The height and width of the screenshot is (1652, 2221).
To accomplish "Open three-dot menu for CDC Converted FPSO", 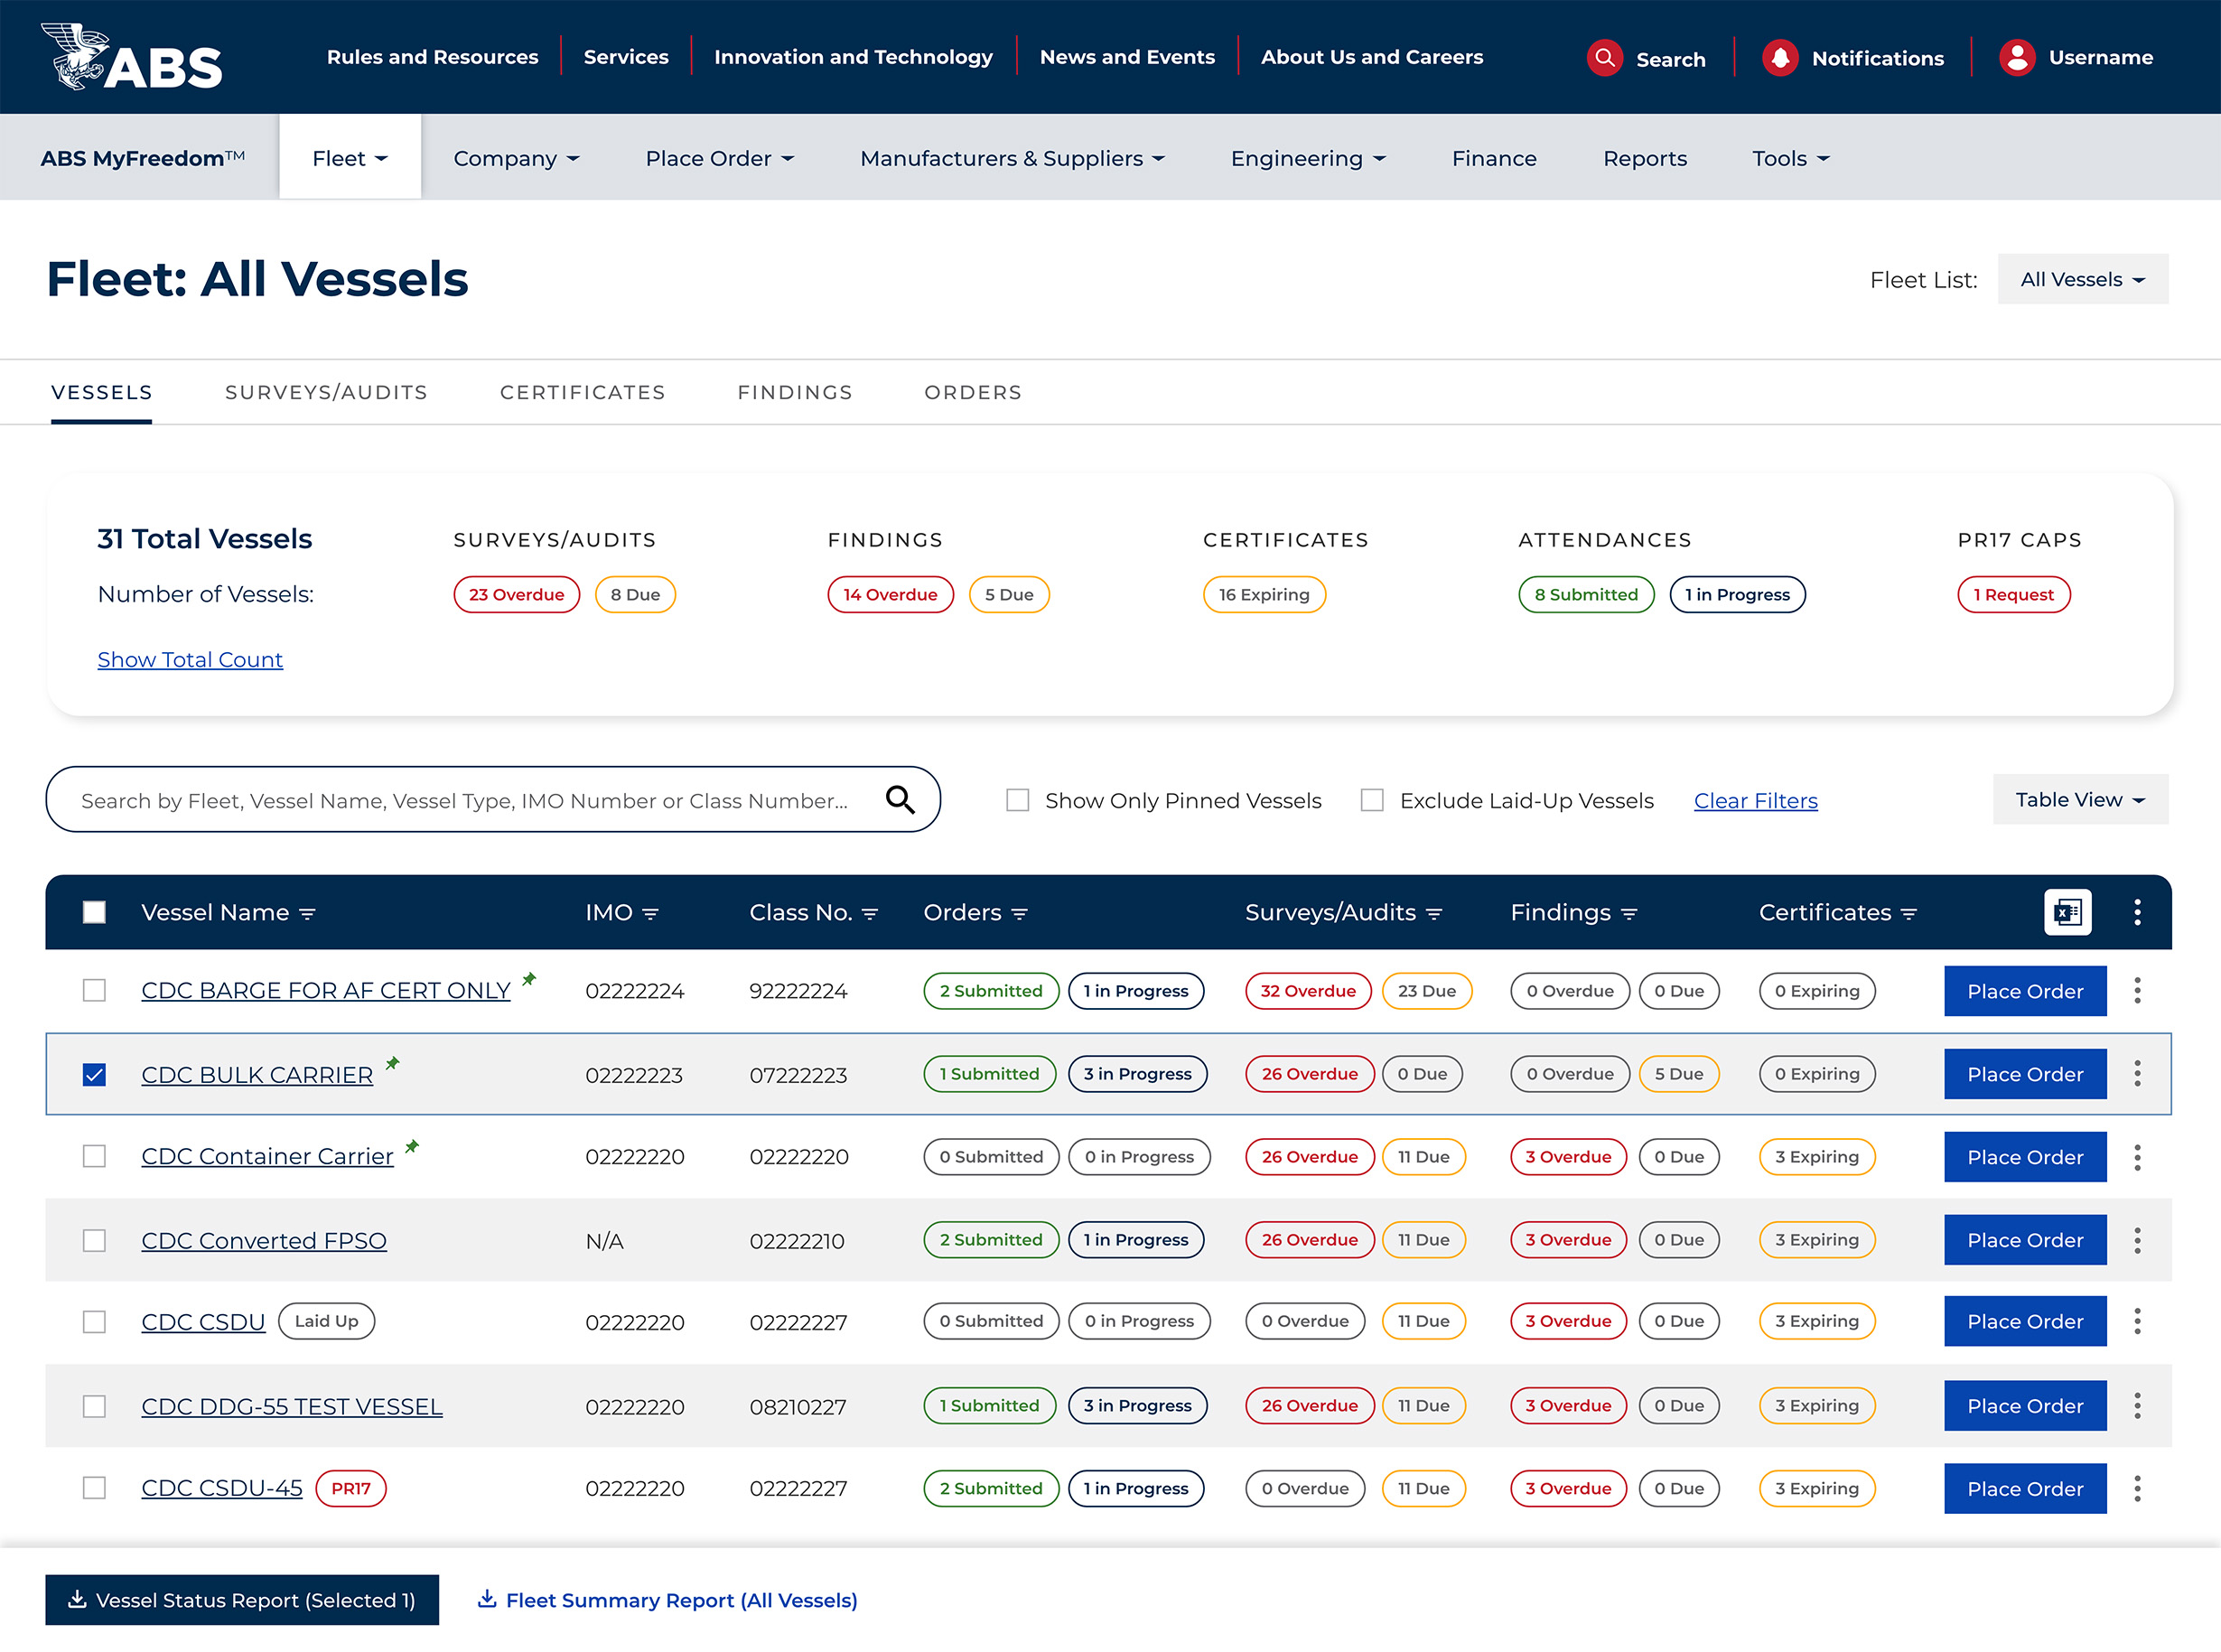I will pos(2137,1240).
